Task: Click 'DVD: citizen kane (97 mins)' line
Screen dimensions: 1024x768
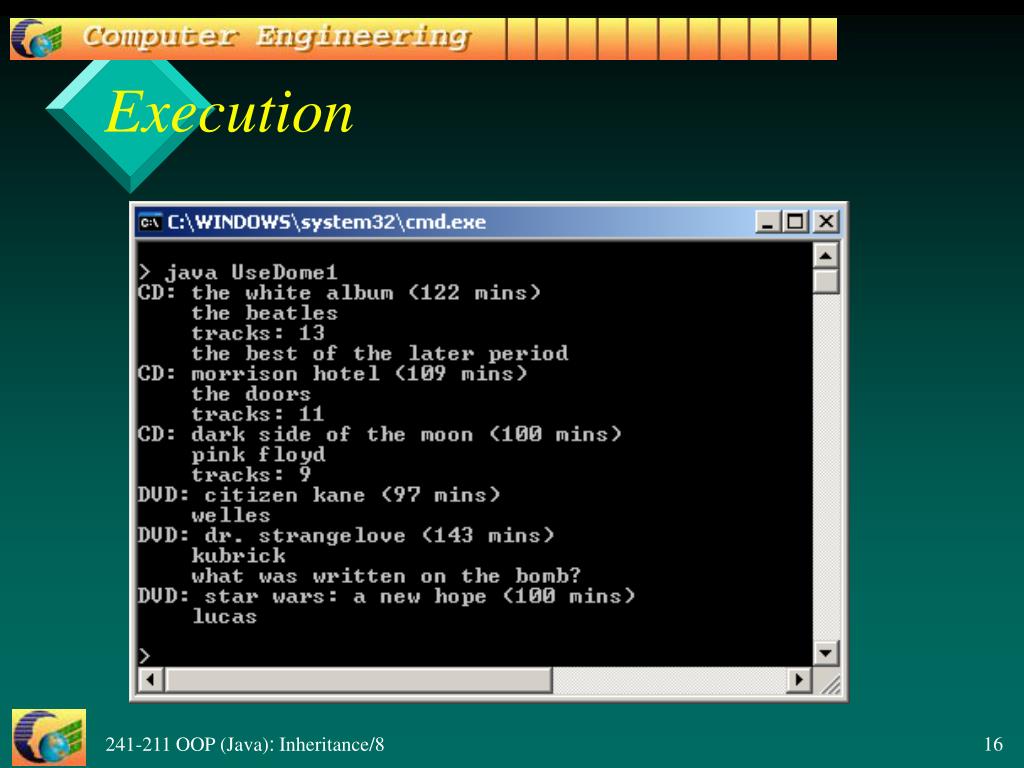Action: tap(319, 495)
